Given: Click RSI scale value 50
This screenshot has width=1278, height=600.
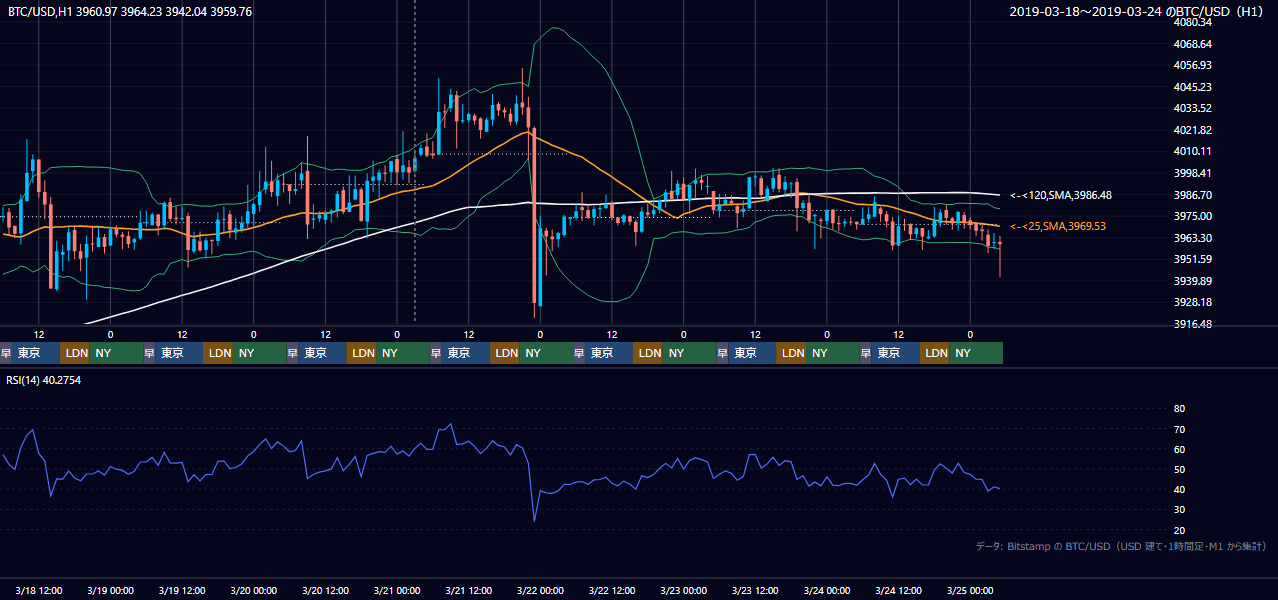Looking at the screenshot, I should click(1179, 469).
